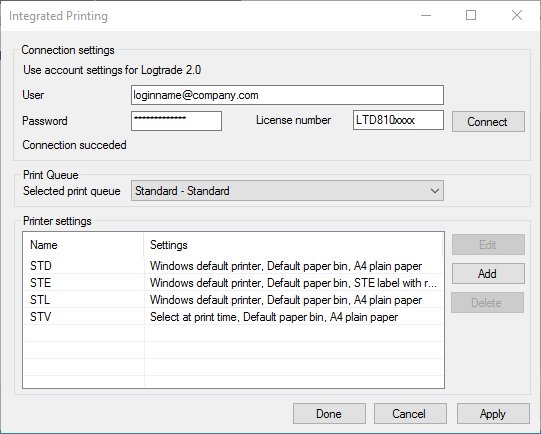Image resolution: width=541 pixels, height=434 pixels.
Task: Apply the printer settings changes
Action: pos(493,414)
